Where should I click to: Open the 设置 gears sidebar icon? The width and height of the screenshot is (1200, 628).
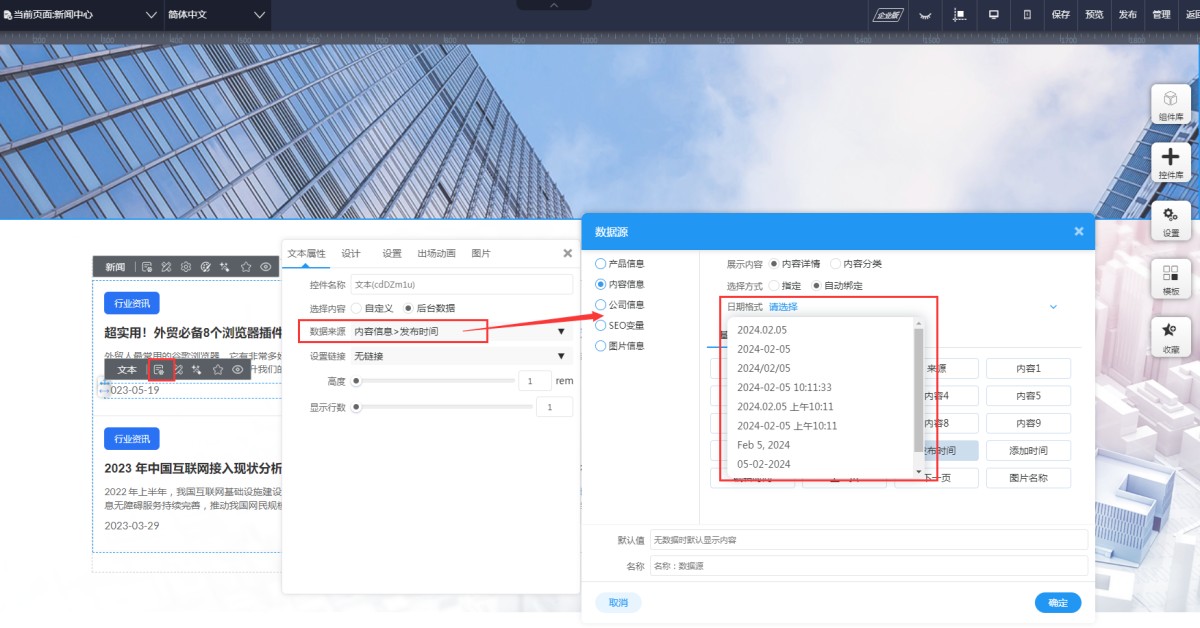(x=1170, y=221)
